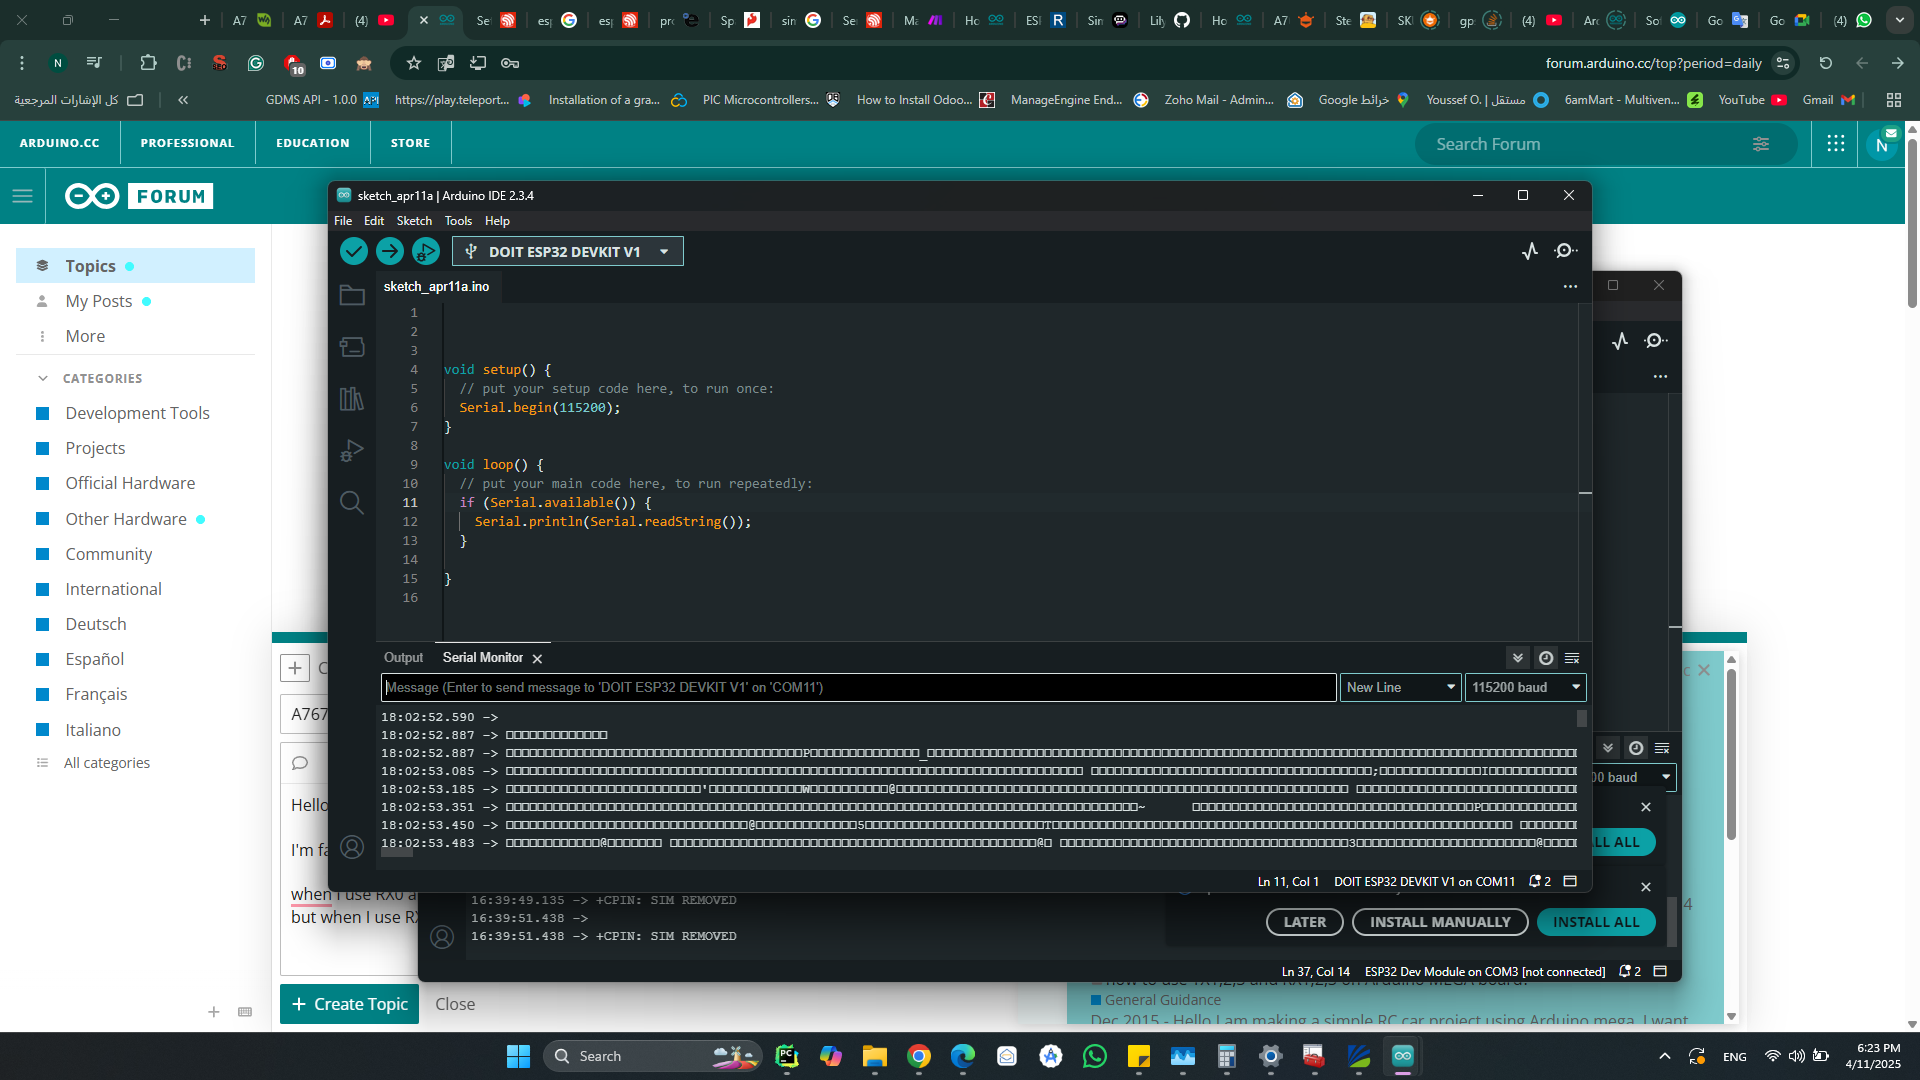Open Library Manager in sidebar
This screenshot has height=1080, width=1920.
coord(352,399)
